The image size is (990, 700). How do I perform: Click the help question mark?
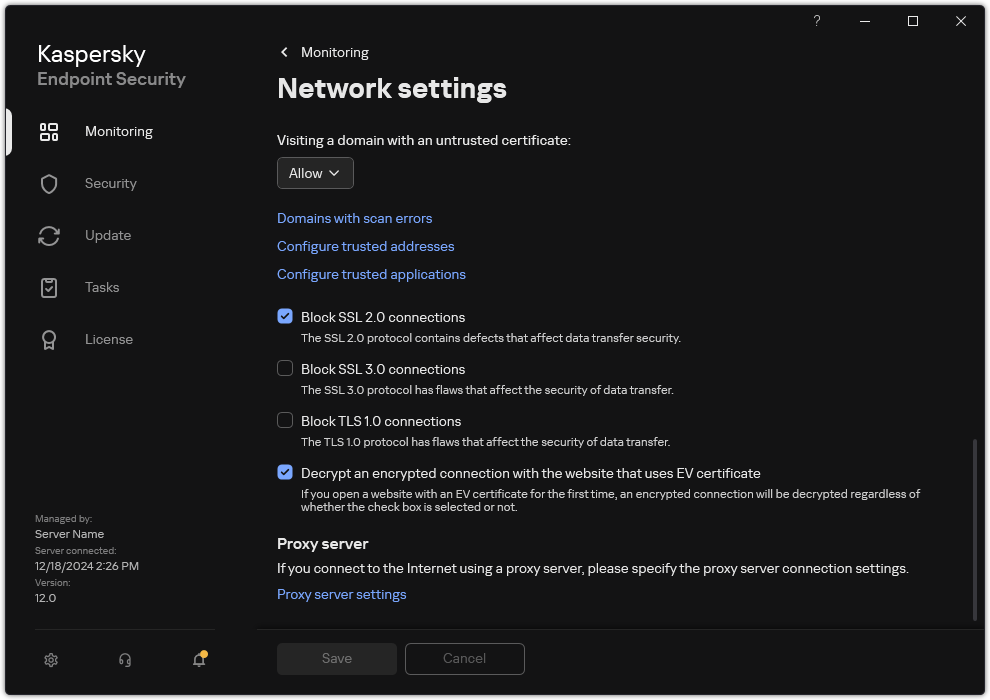tap(816, 21)
